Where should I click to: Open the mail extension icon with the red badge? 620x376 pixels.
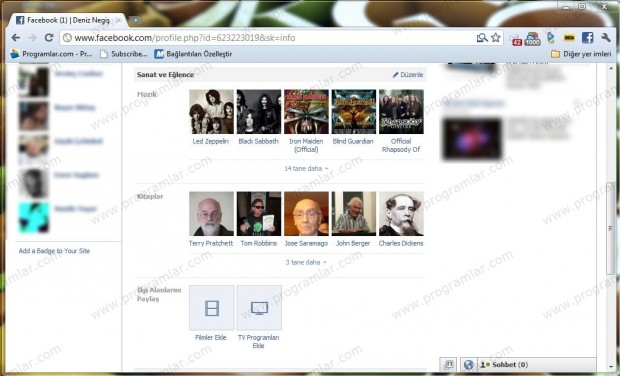pos(516,39)
